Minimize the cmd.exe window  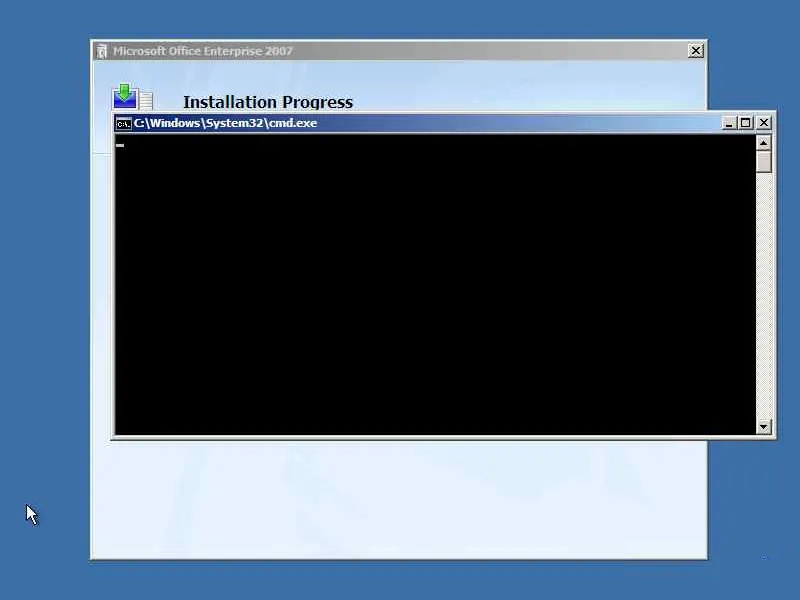[x=729, y=123]
